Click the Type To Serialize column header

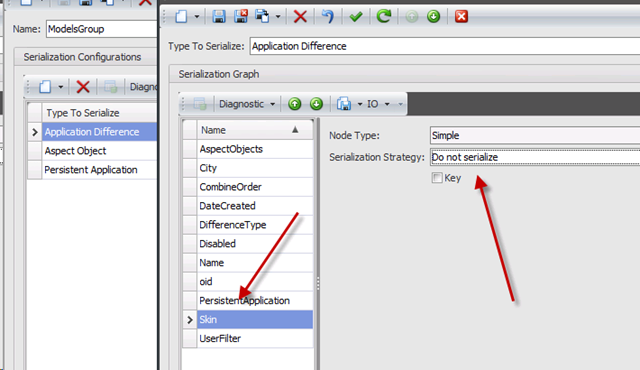[100, 113]
